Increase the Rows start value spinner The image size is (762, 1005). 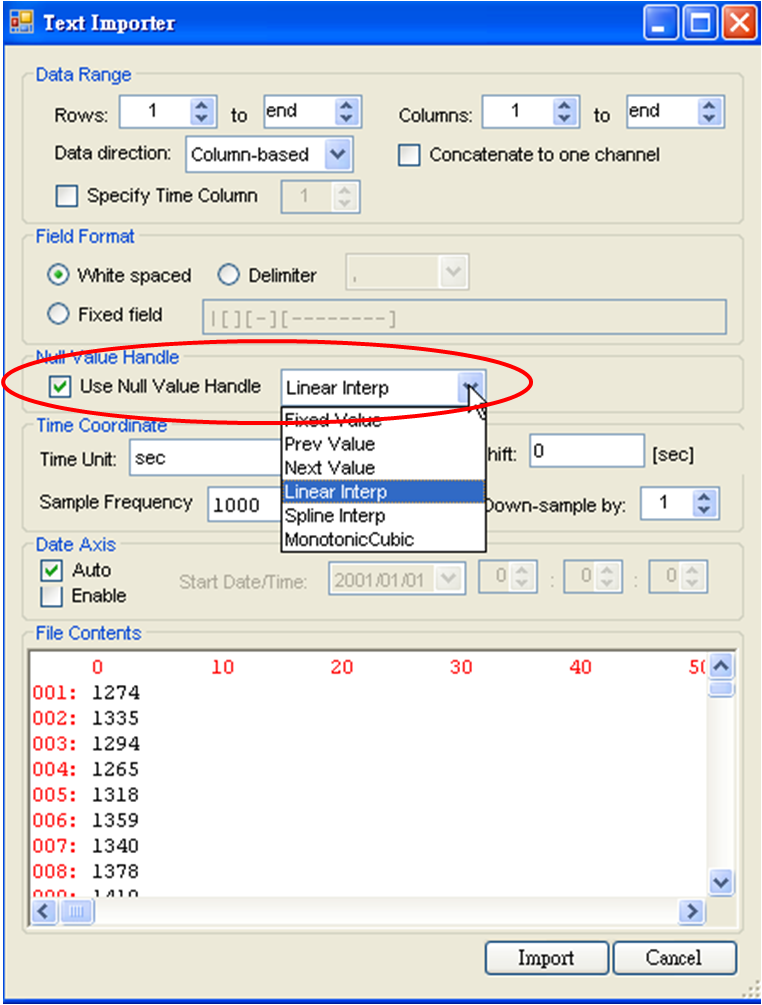[203, 105]
